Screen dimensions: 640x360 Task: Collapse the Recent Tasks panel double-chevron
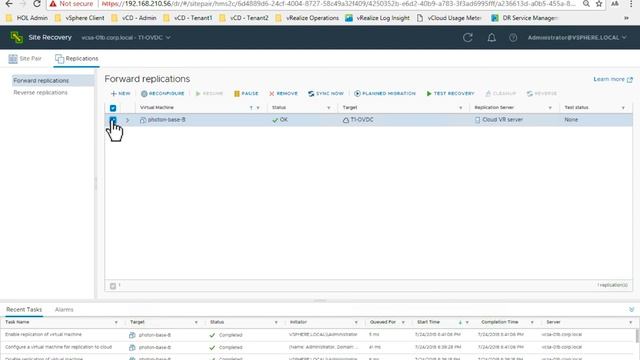(631, 310)
